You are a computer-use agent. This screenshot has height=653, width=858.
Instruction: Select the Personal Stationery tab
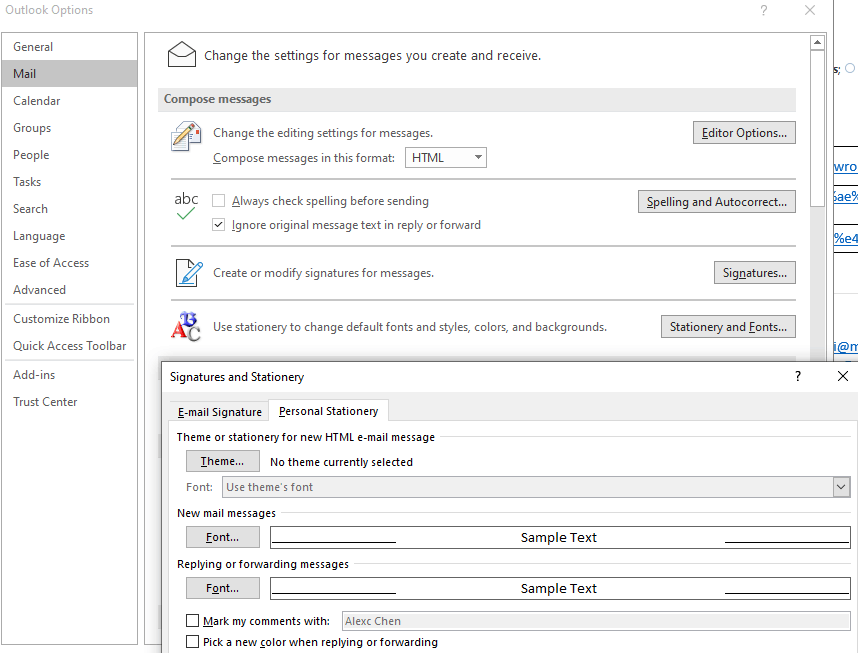tap(328, 411)
